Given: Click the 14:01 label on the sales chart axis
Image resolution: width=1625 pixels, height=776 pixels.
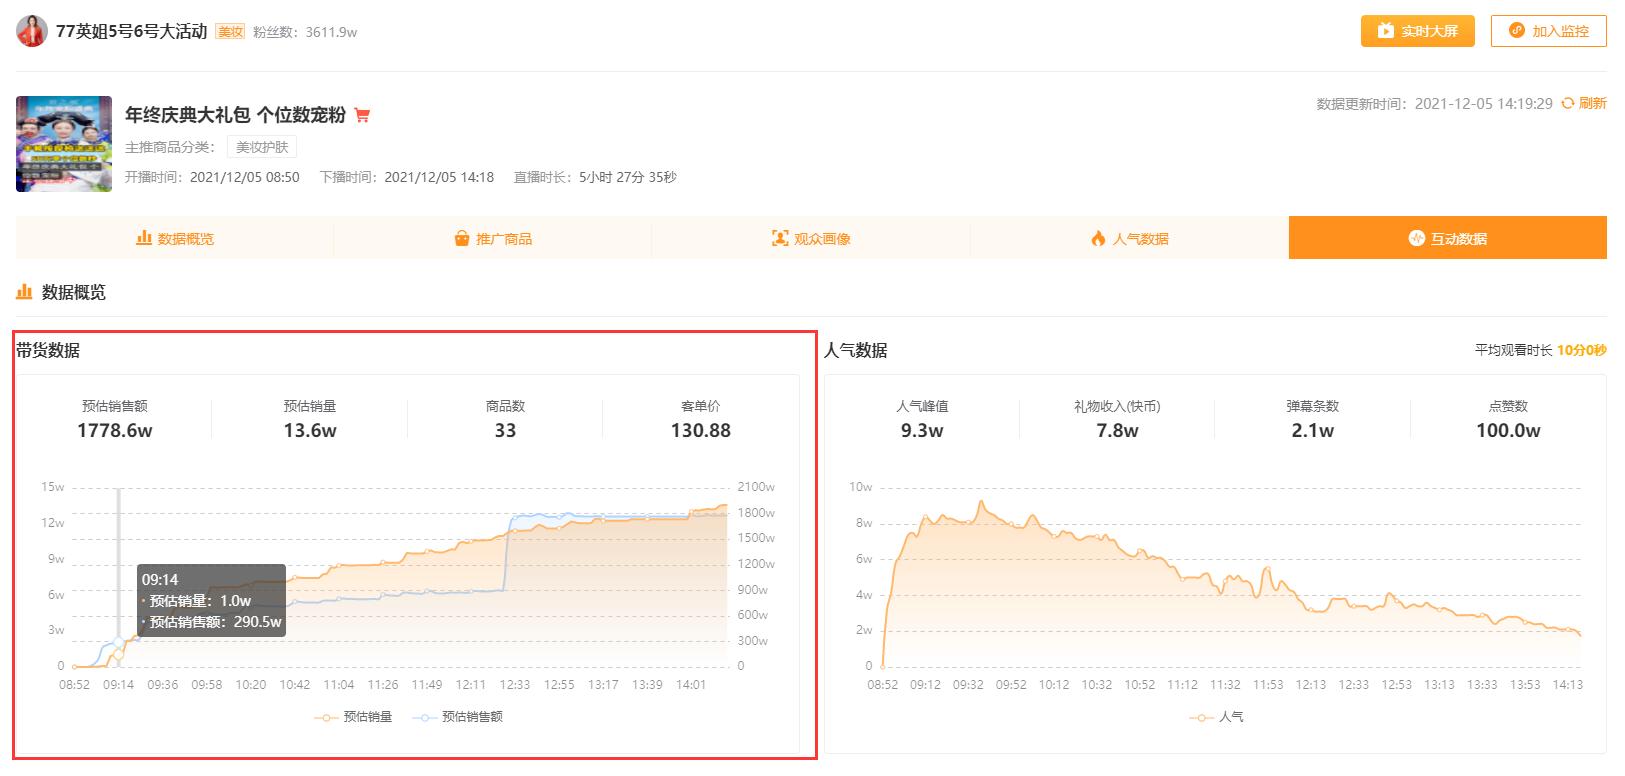Looking at the screenshot, I should [691, 685].
